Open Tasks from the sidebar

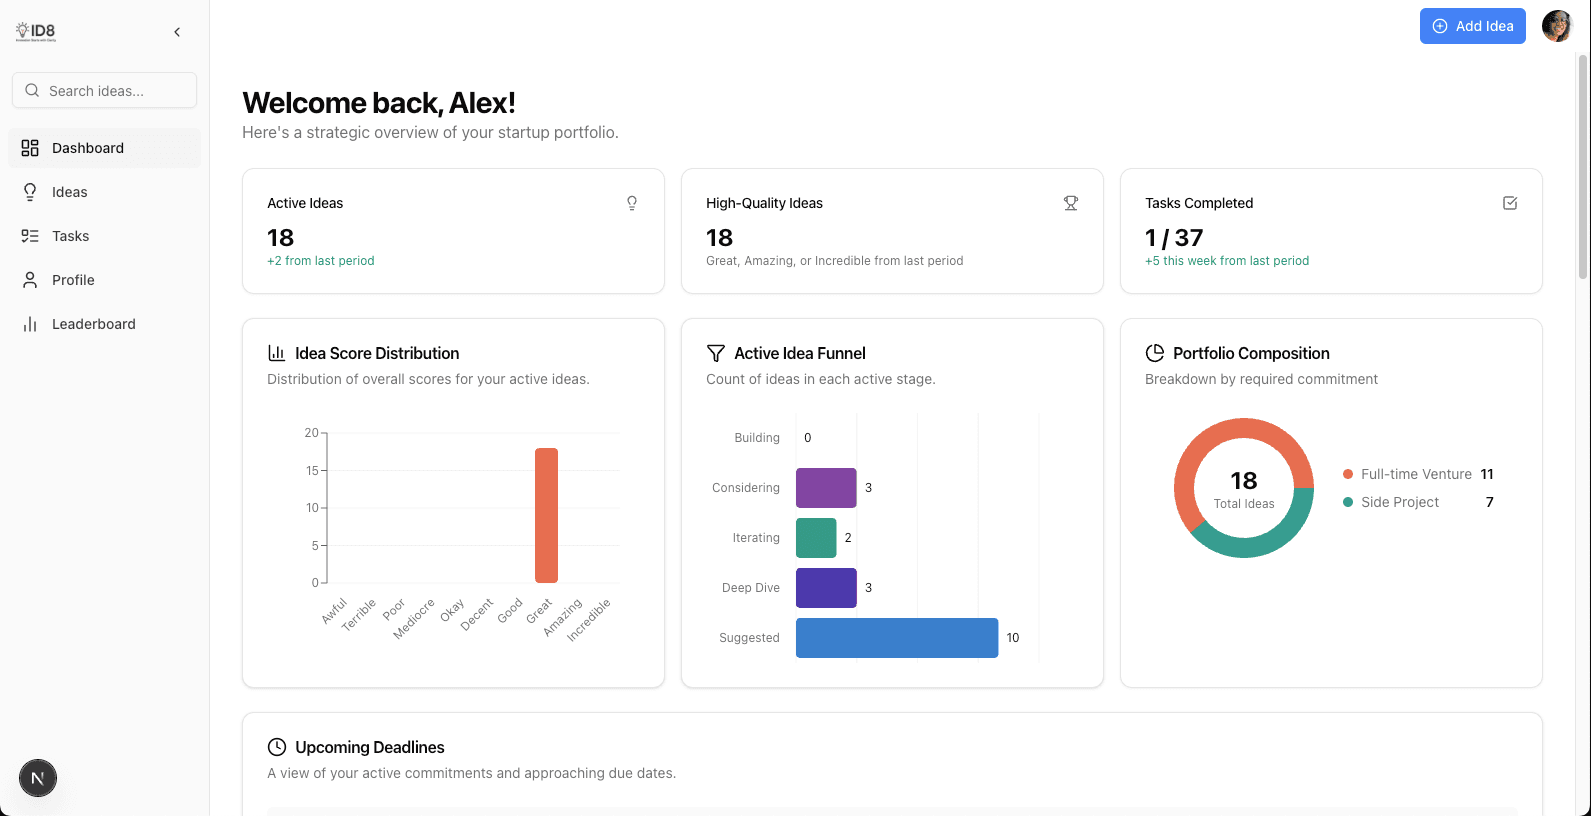70,236
